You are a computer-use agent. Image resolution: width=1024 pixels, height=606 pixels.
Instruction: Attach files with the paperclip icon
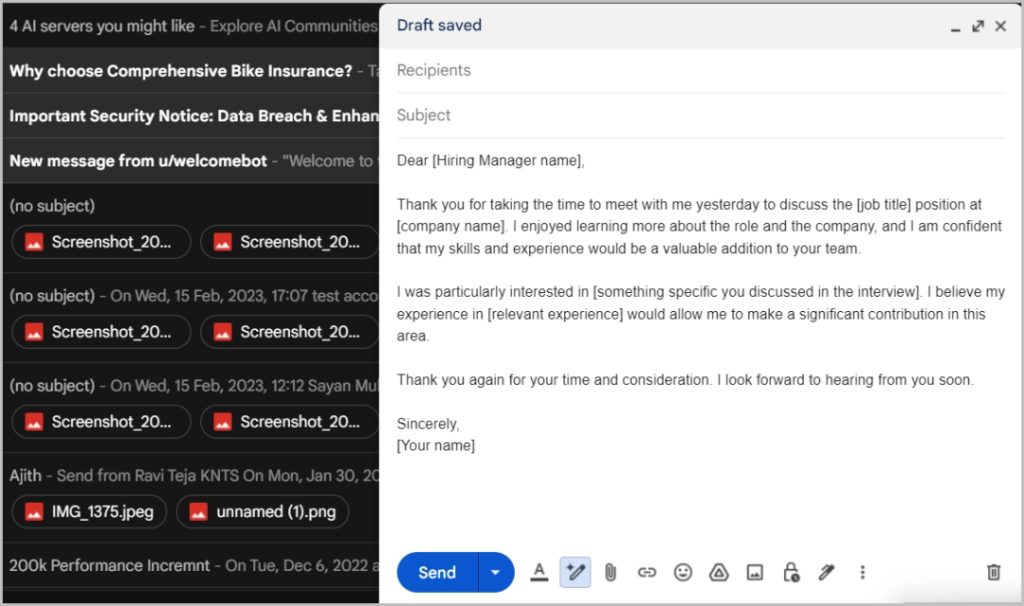[610, 573]
